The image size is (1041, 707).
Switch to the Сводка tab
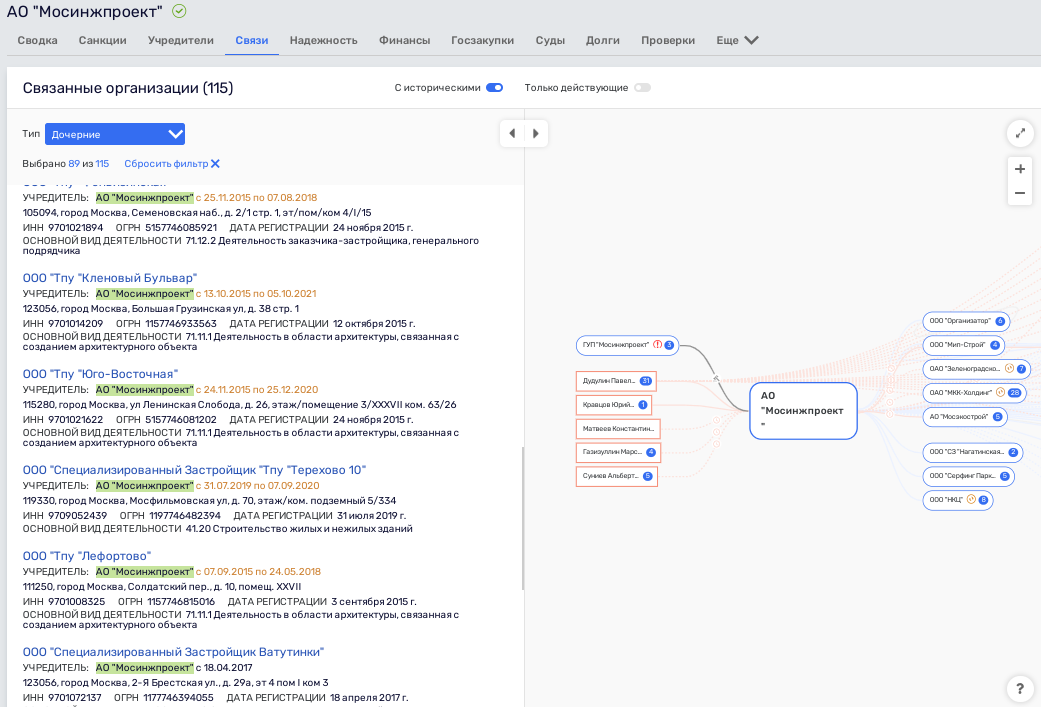coord(37,40)
